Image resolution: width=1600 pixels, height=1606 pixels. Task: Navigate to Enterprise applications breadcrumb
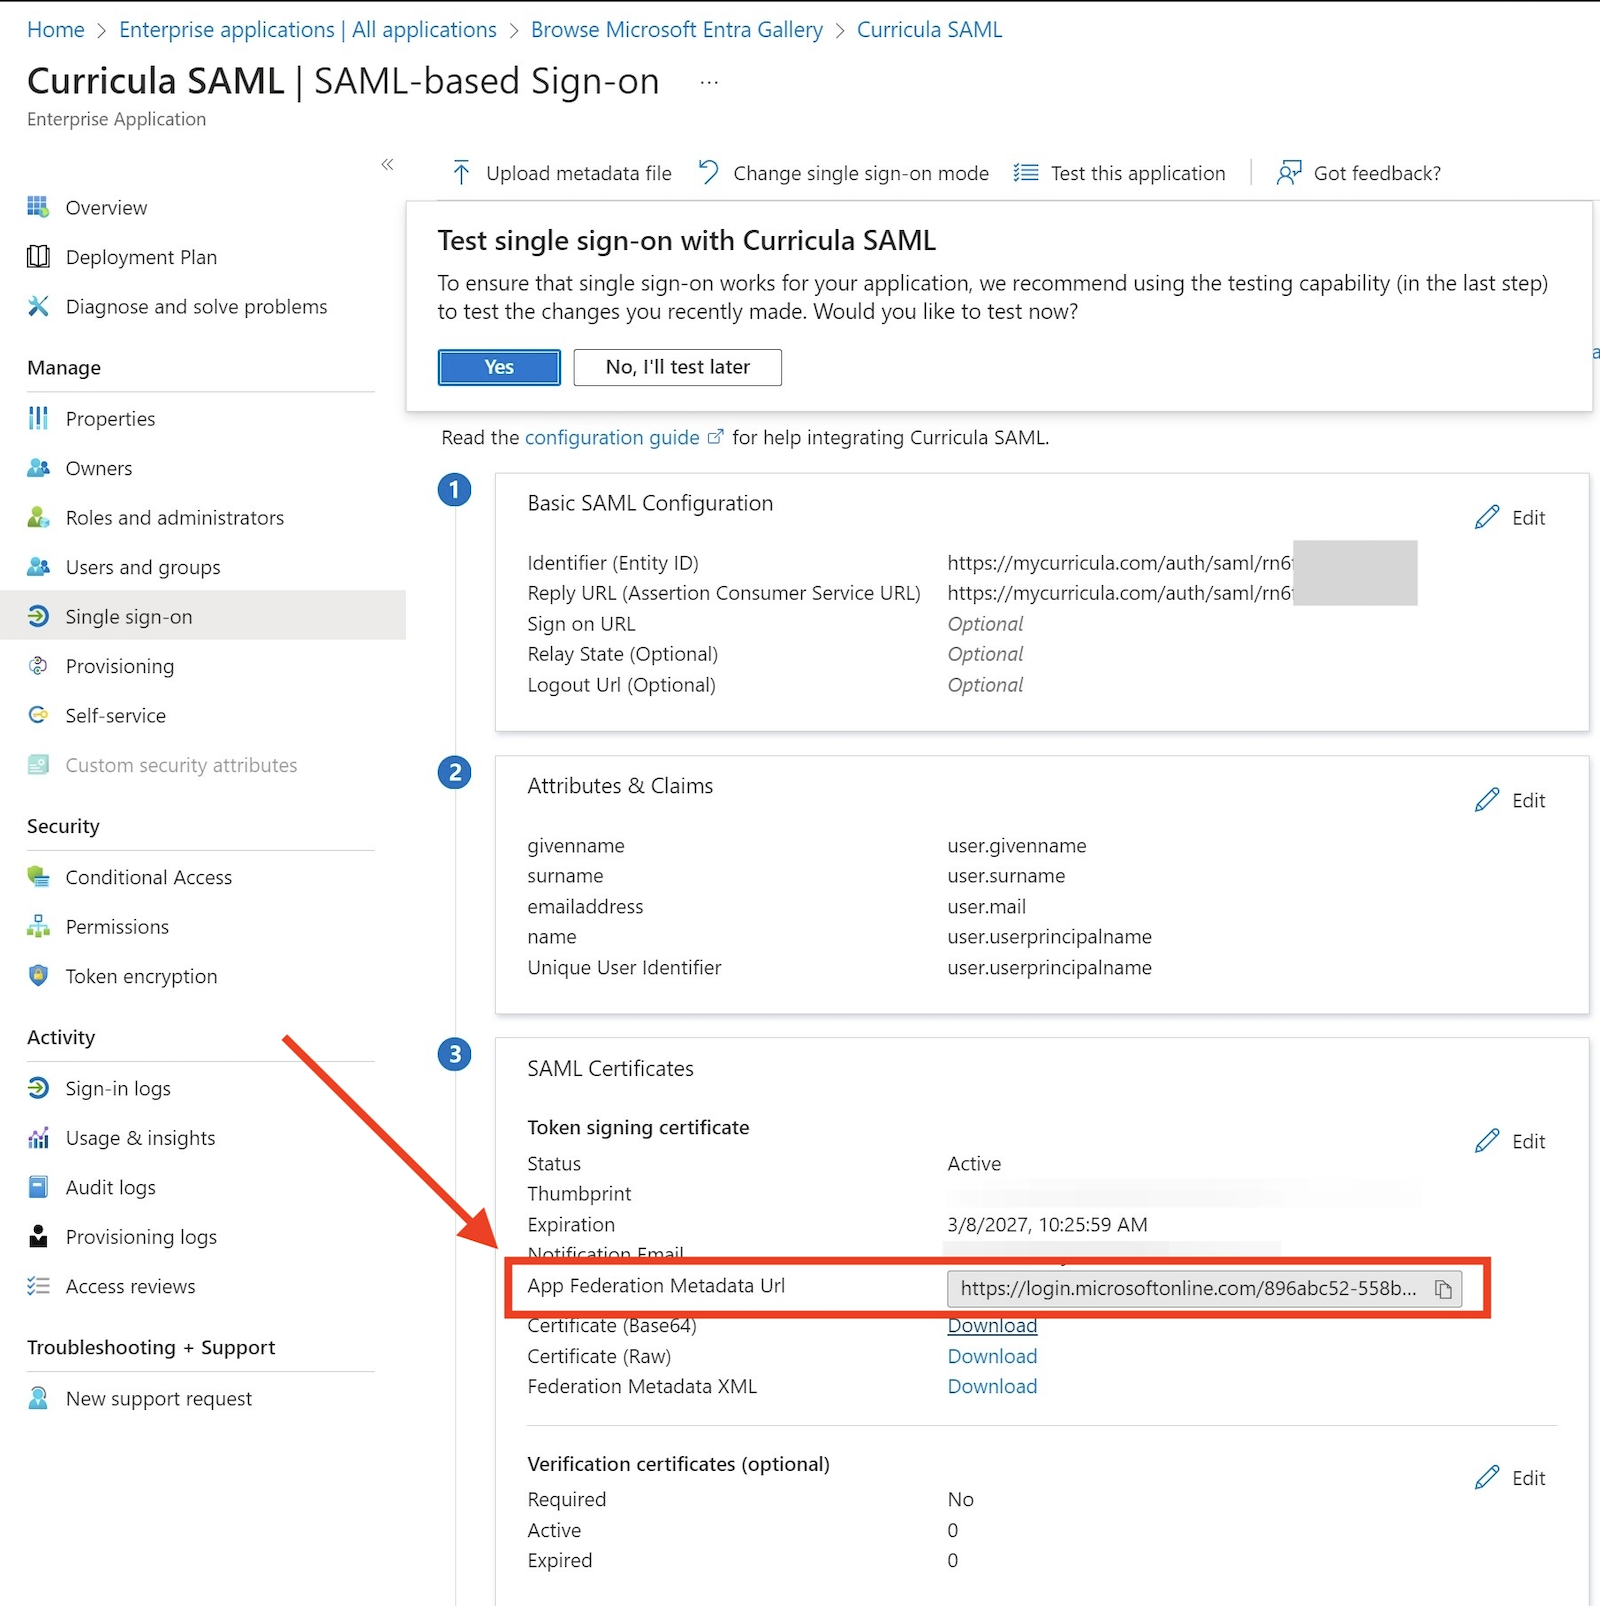coord(308,30)
